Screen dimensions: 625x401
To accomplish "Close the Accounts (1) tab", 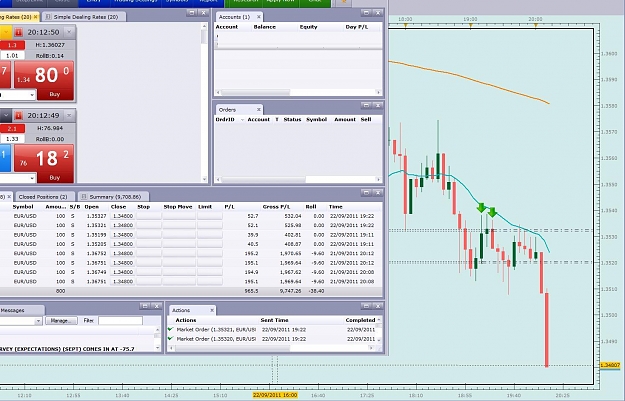I will point(259,17).
